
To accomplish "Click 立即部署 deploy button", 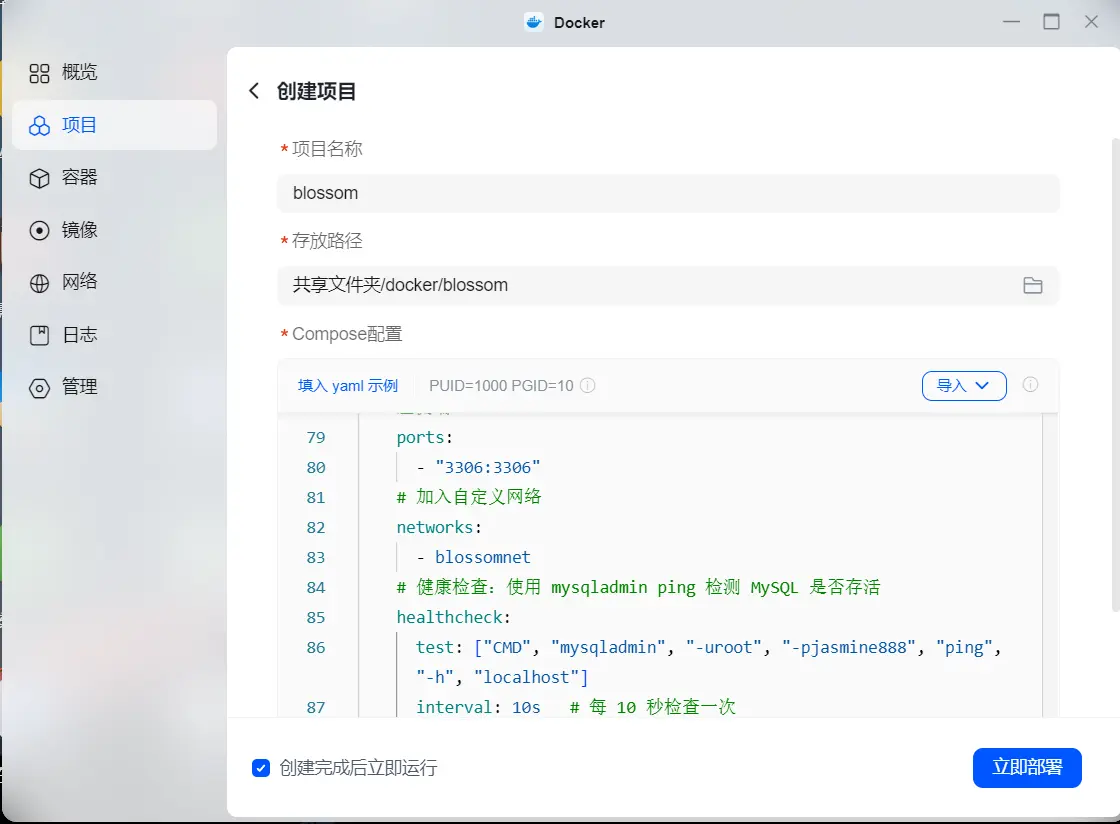I will 1026,768.
